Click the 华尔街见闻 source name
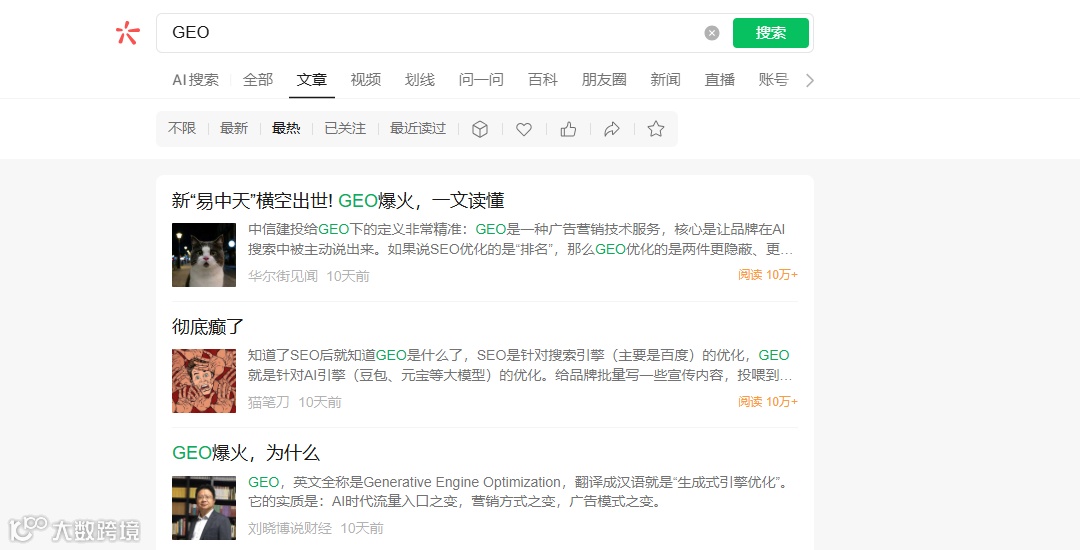This screenshot has height=550, width=1080. 283,276
